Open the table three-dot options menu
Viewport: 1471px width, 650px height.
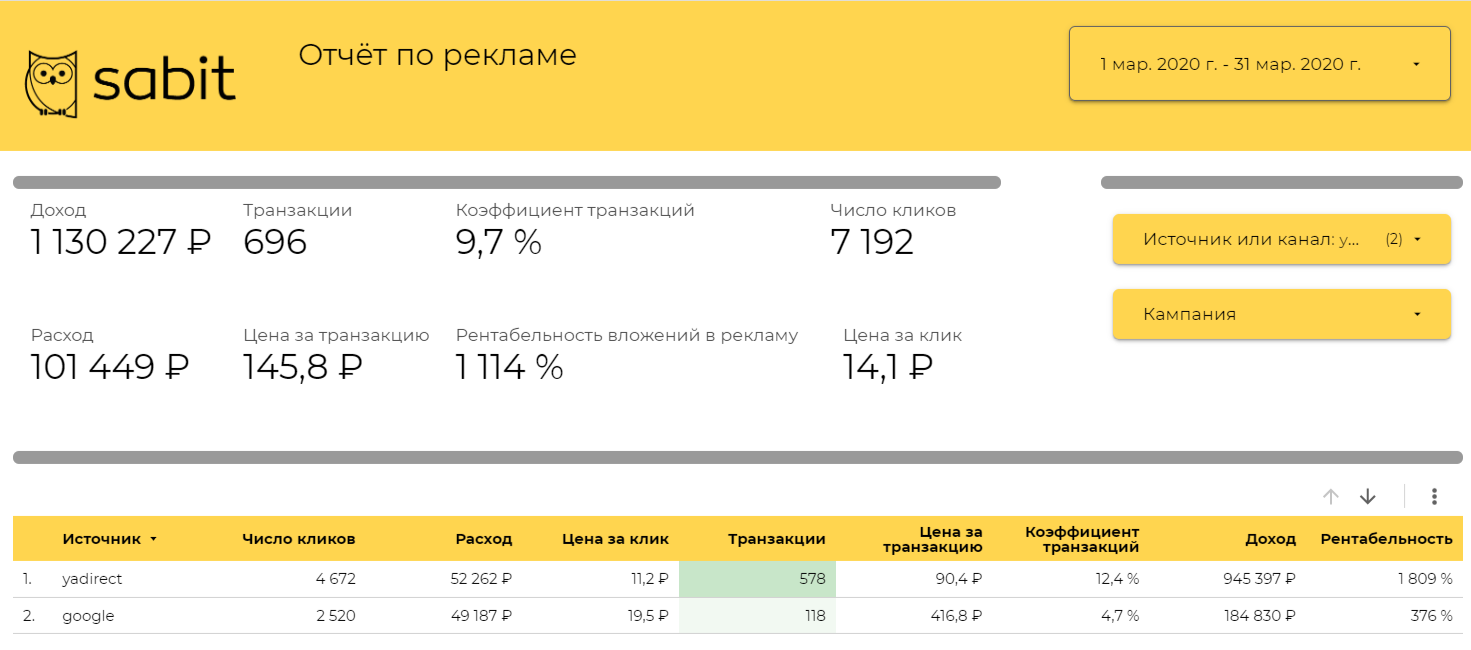point(1434,496)
